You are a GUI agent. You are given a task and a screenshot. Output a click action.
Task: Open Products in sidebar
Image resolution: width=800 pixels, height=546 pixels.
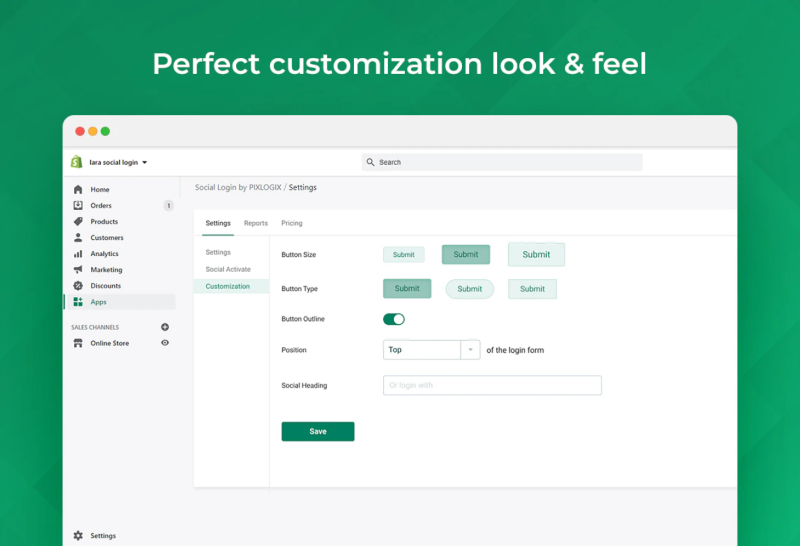(104, 221)
